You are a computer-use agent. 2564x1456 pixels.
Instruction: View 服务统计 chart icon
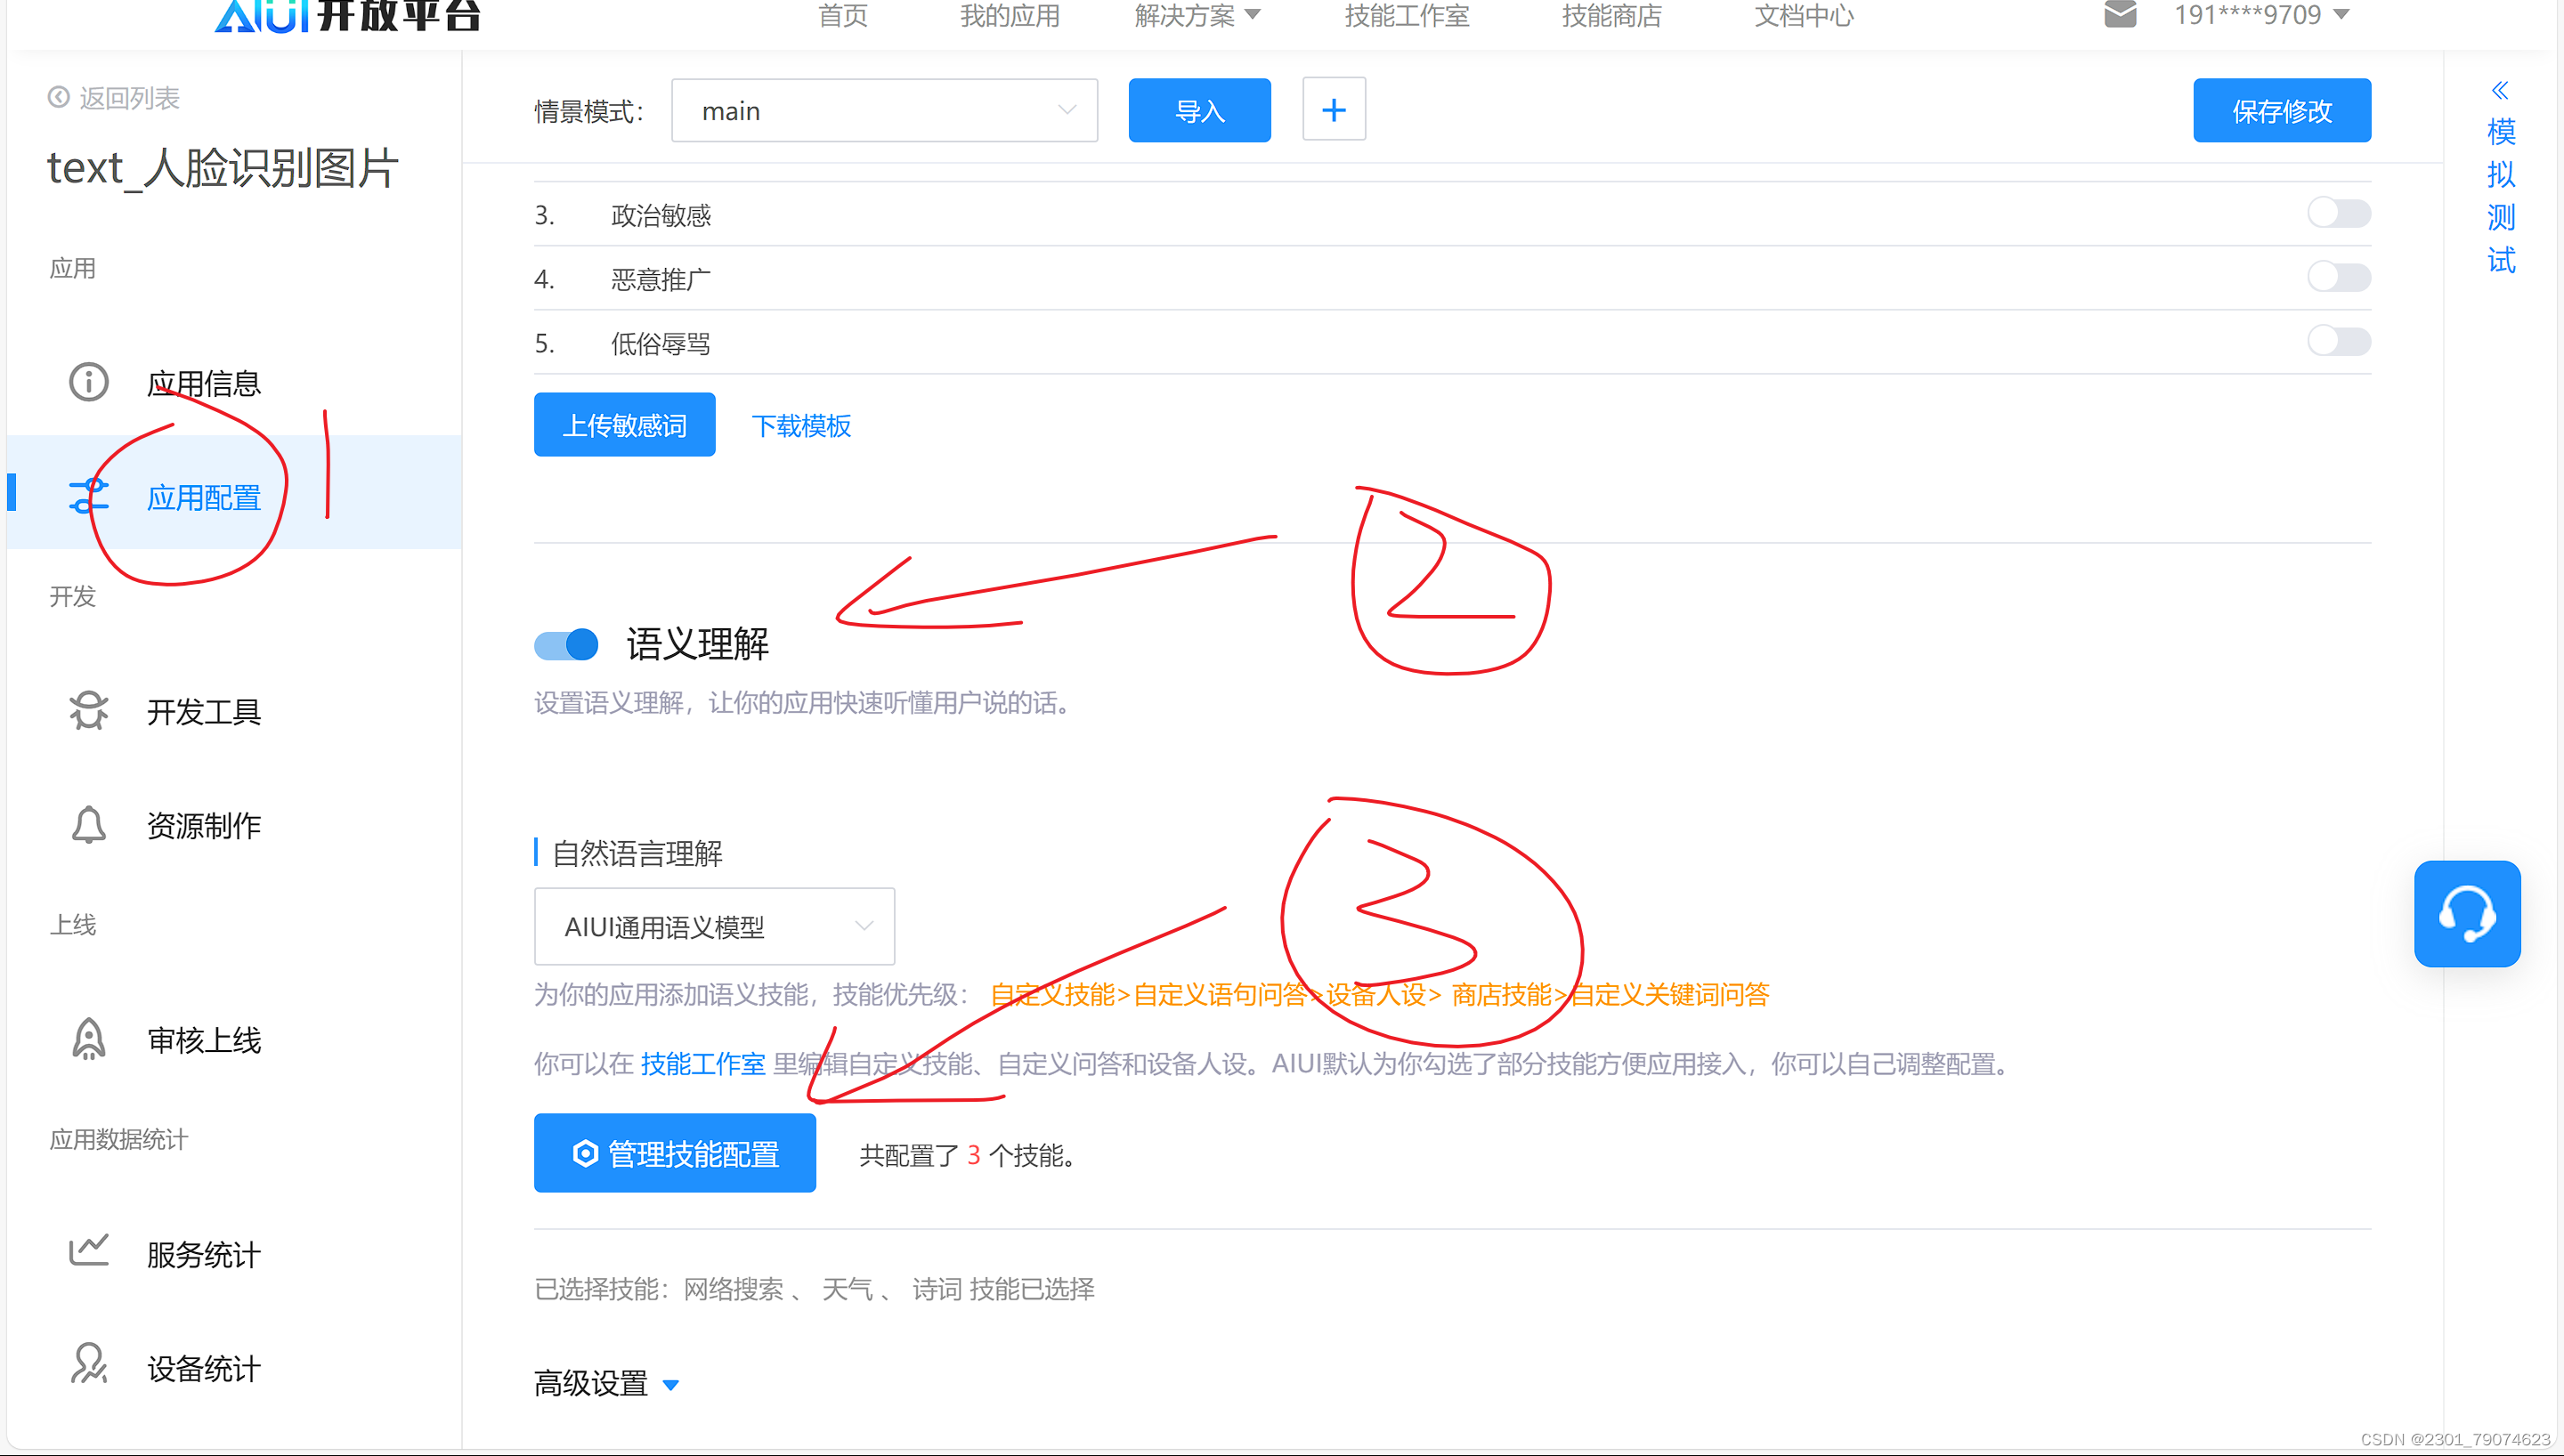click(x=88, y=1251)
